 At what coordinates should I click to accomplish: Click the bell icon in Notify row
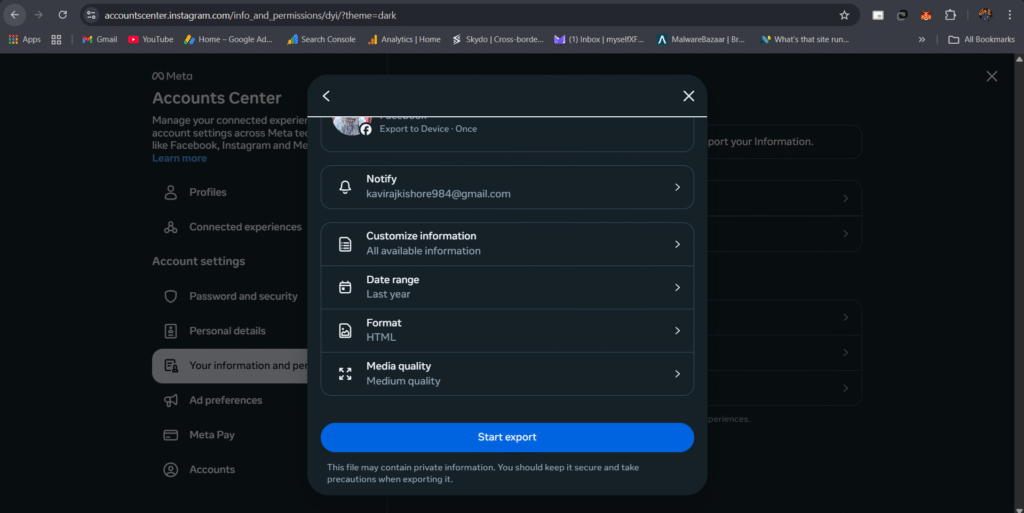[345, 187]
